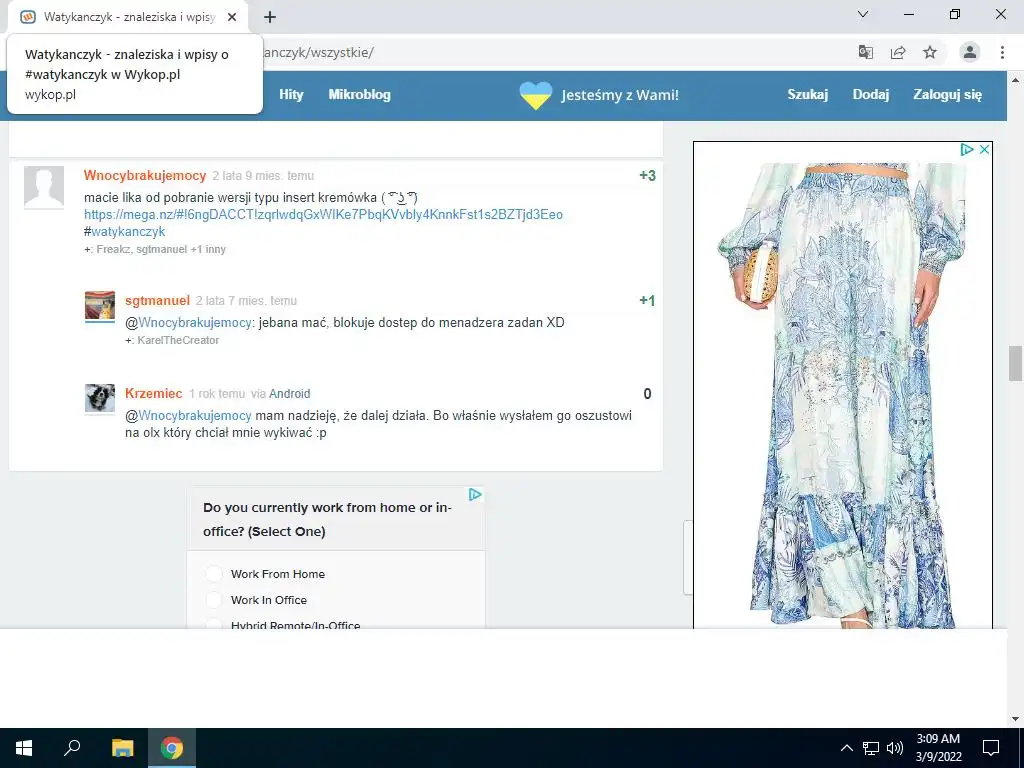Share this page icon
Image resolution: width=1024 pixels, height=768 pixels.
pos(898,52)
